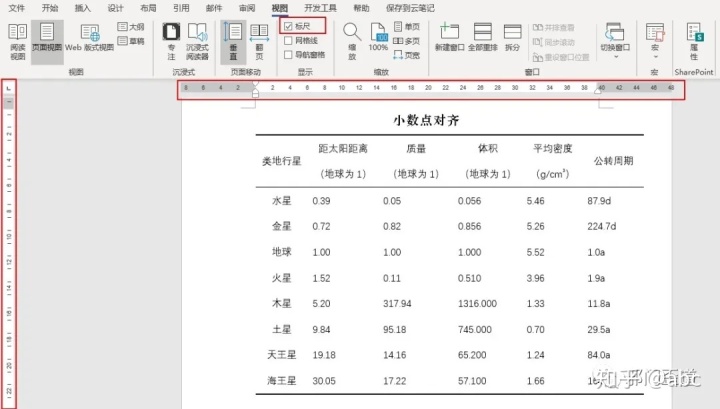The height and width of the screenshot is (409, 720).
Task: Select side-to-side page flip (翻页)
Action: click(259, 42)
